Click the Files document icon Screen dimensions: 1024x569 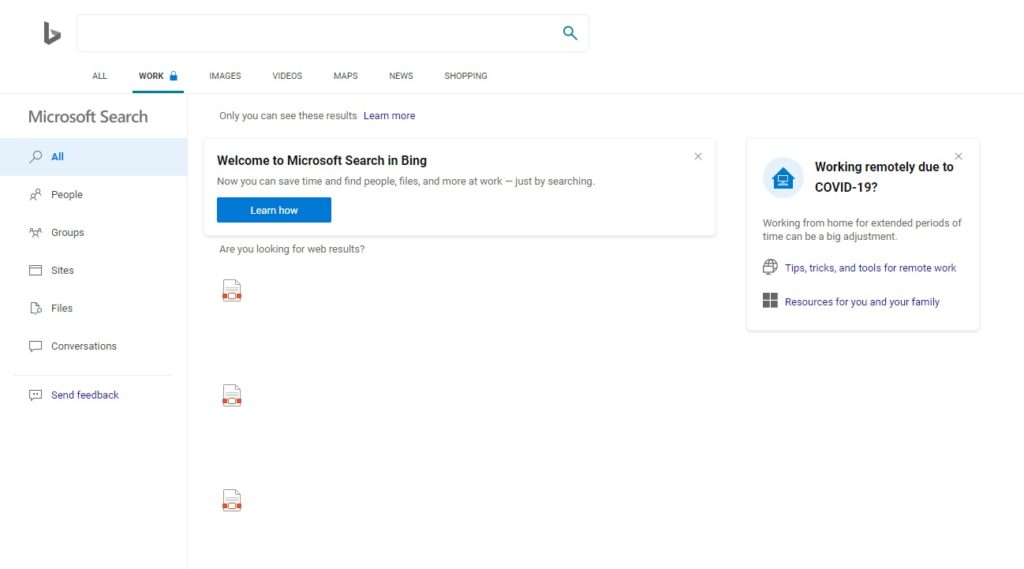[x=35, y=308]
